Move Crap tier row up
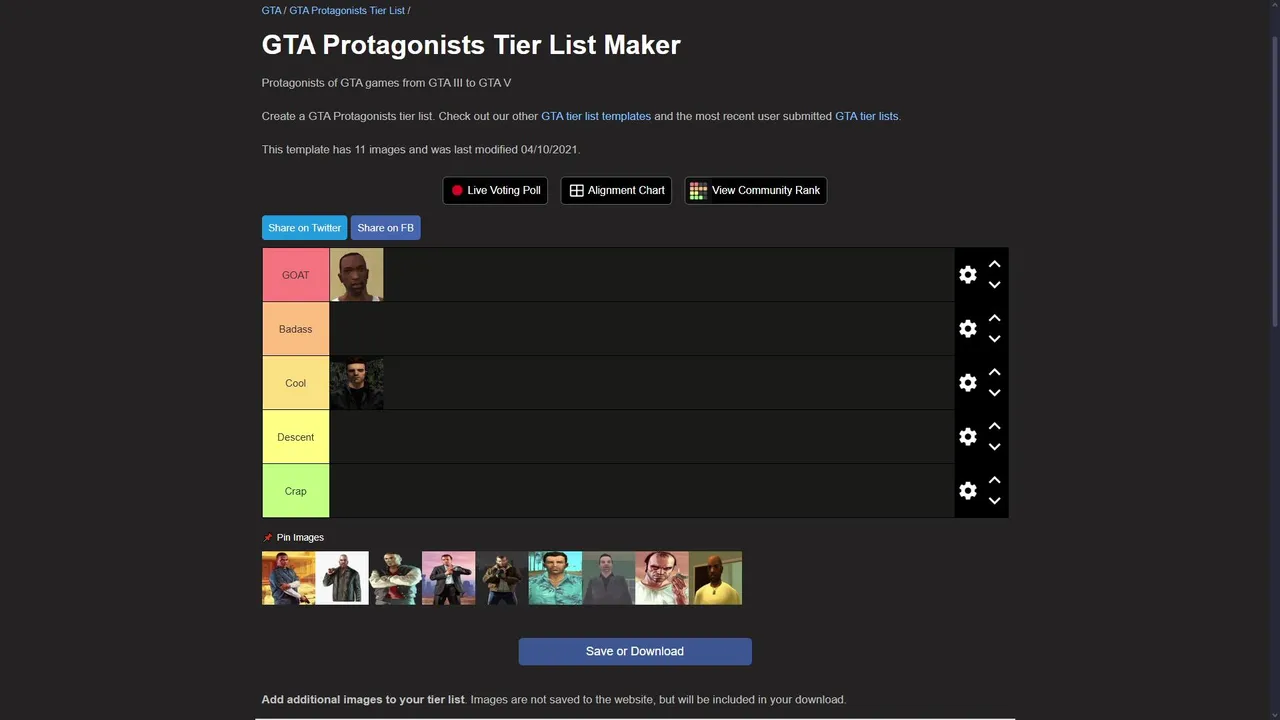1280x720 pixels. pos(994,480)
